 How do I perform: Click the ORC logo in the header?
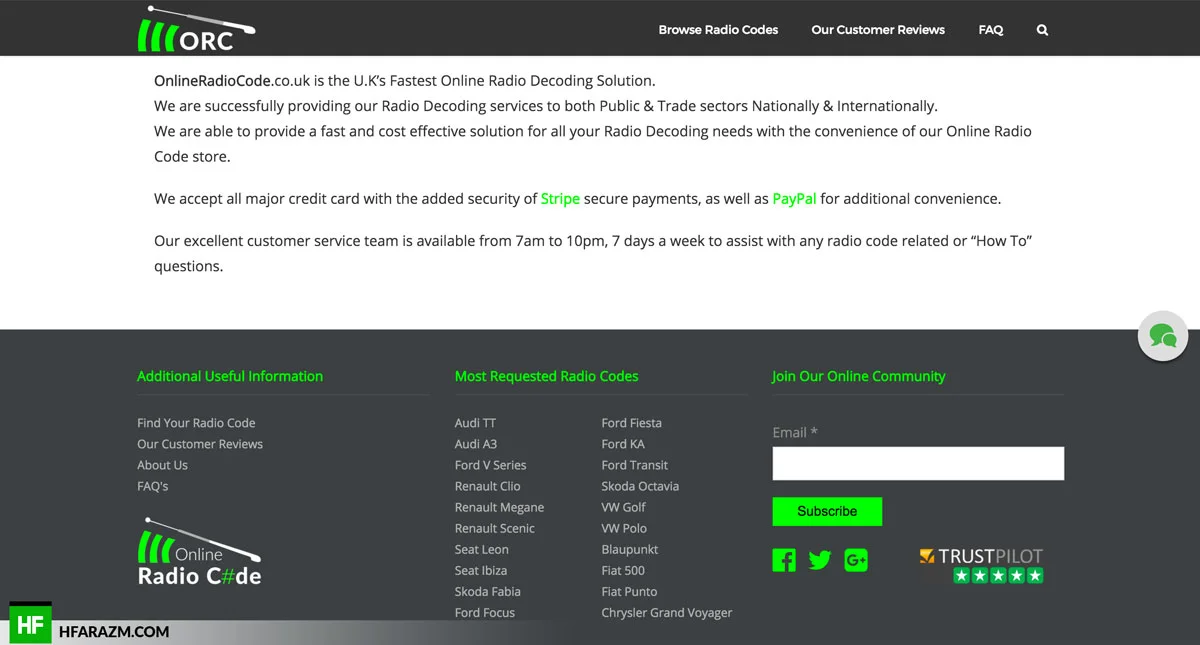(x=196, y=29)
